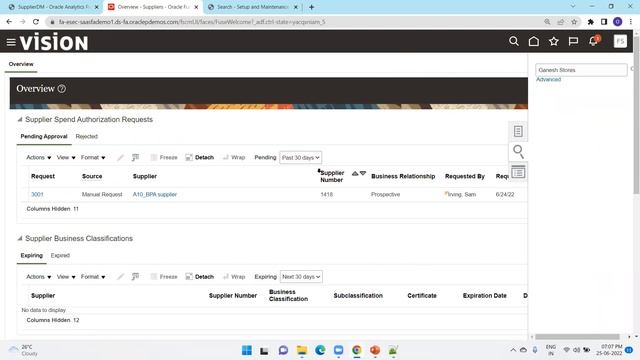
Task: Click Freeze in Spend Authorization toolbar
Action: click(x=164, y=158)
